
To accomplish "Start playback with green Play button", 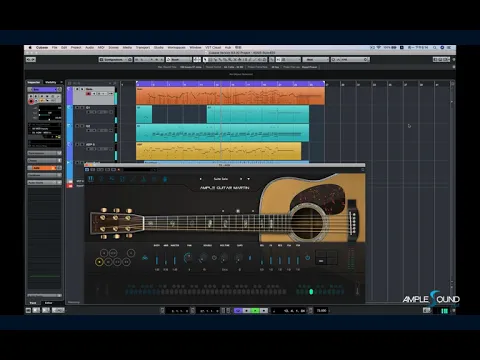I will tap(255, 311).
